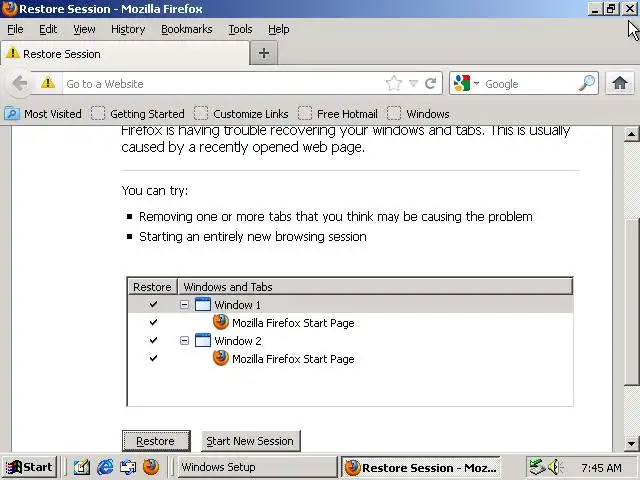The height and width of the screenshot is (480, 640).
Task: Open the Most Visited bookmarks folder
Action: (43, 114)
